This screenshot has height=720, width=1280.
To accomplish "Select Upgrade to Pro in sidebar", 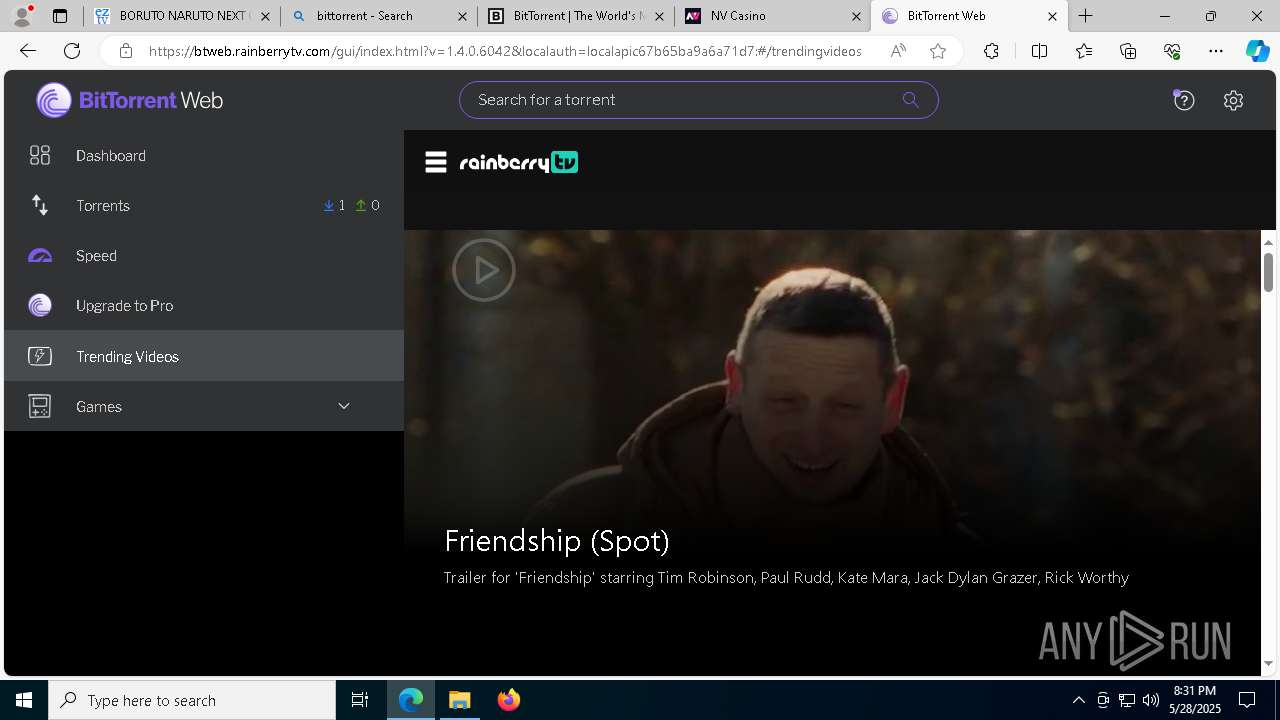I will click(x=204, y=305).
